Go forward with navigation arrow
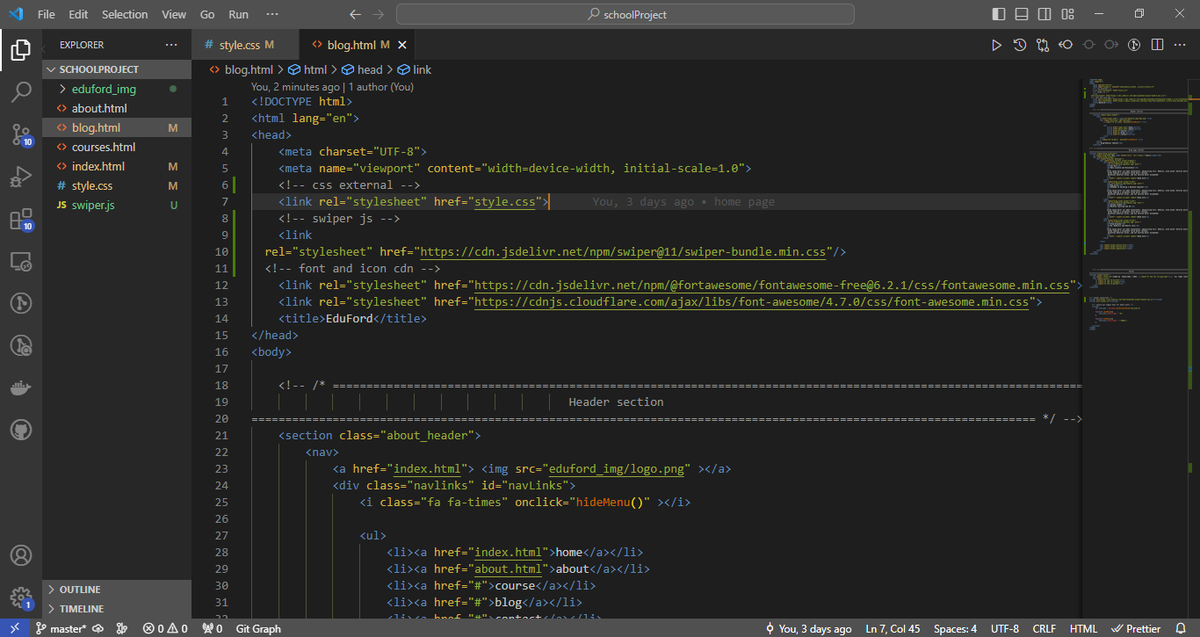Image resolution: width=1200 pixels, height=637 pixels. click(378, 14)
